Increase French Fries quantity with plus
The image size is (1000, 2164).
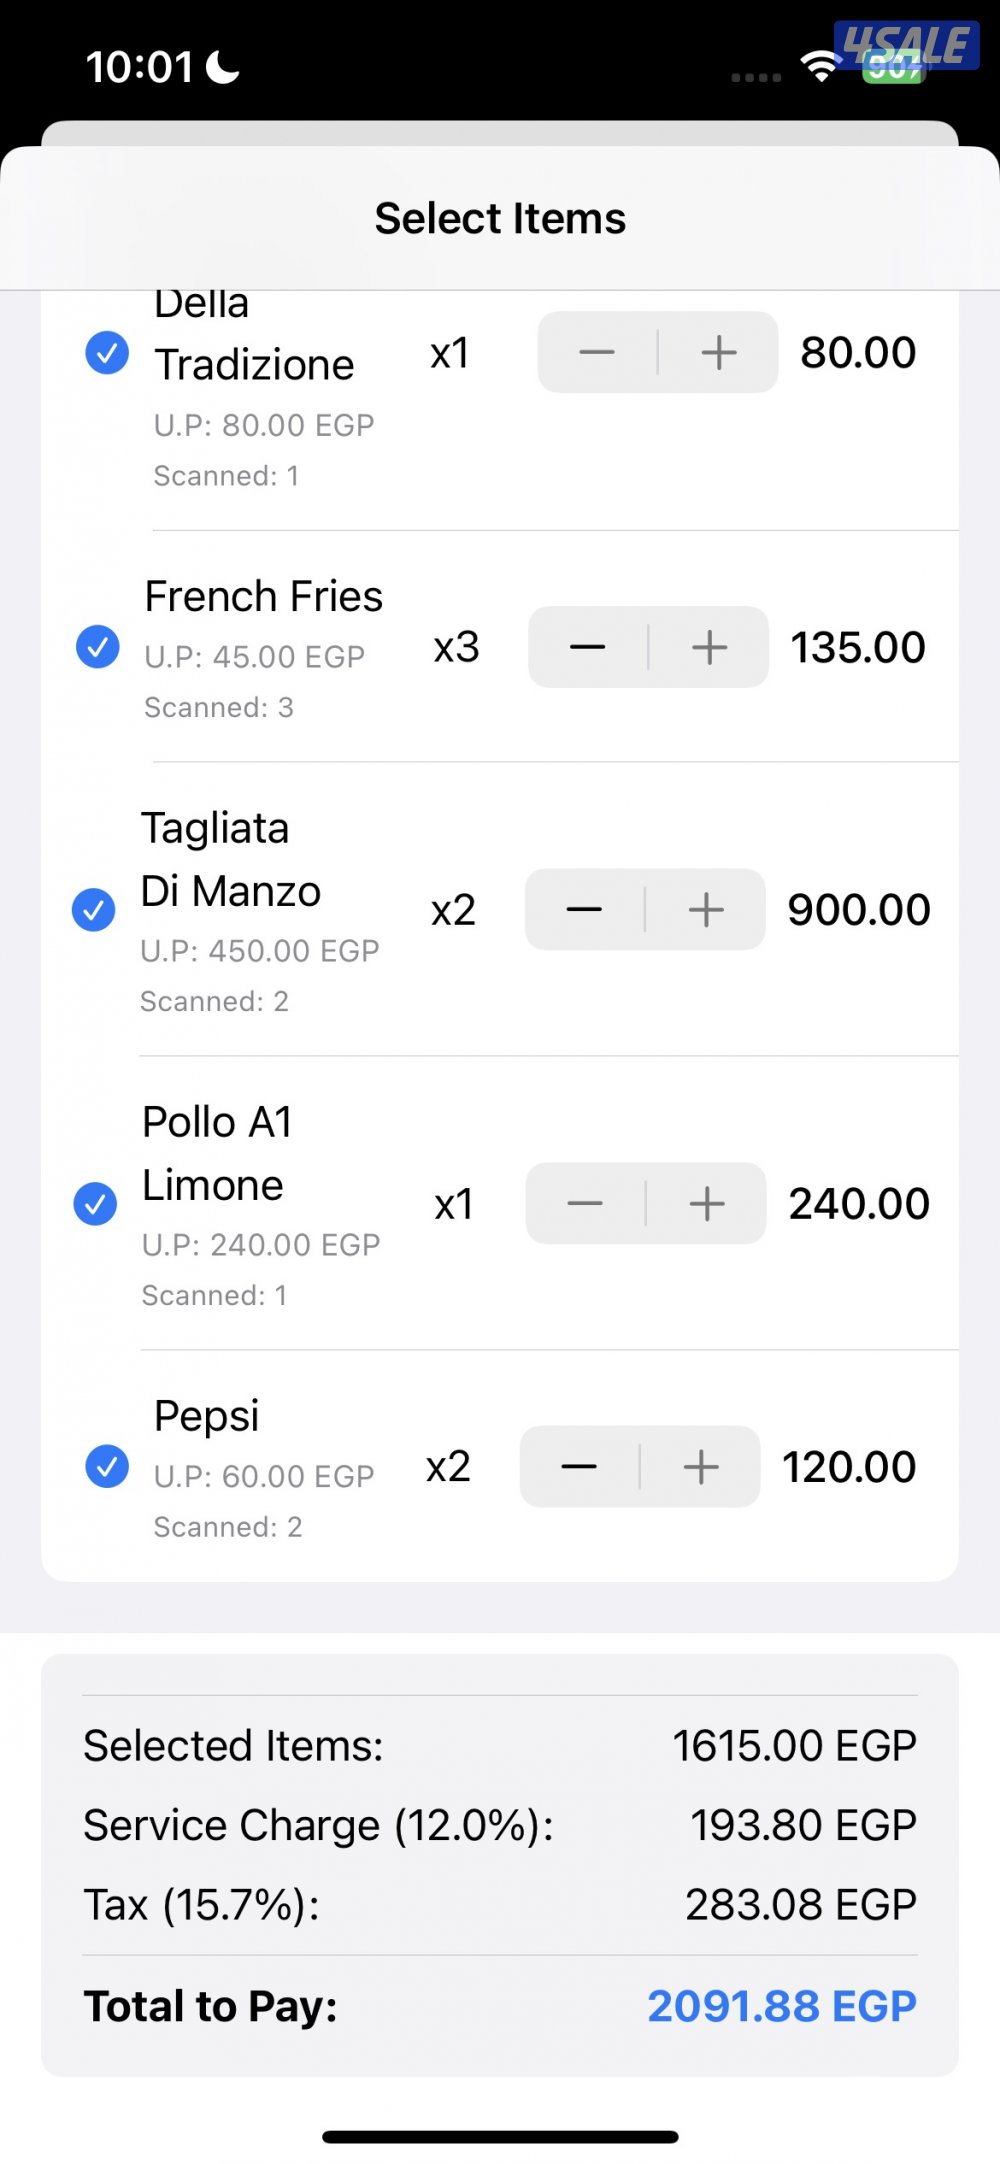pos(709,647)
